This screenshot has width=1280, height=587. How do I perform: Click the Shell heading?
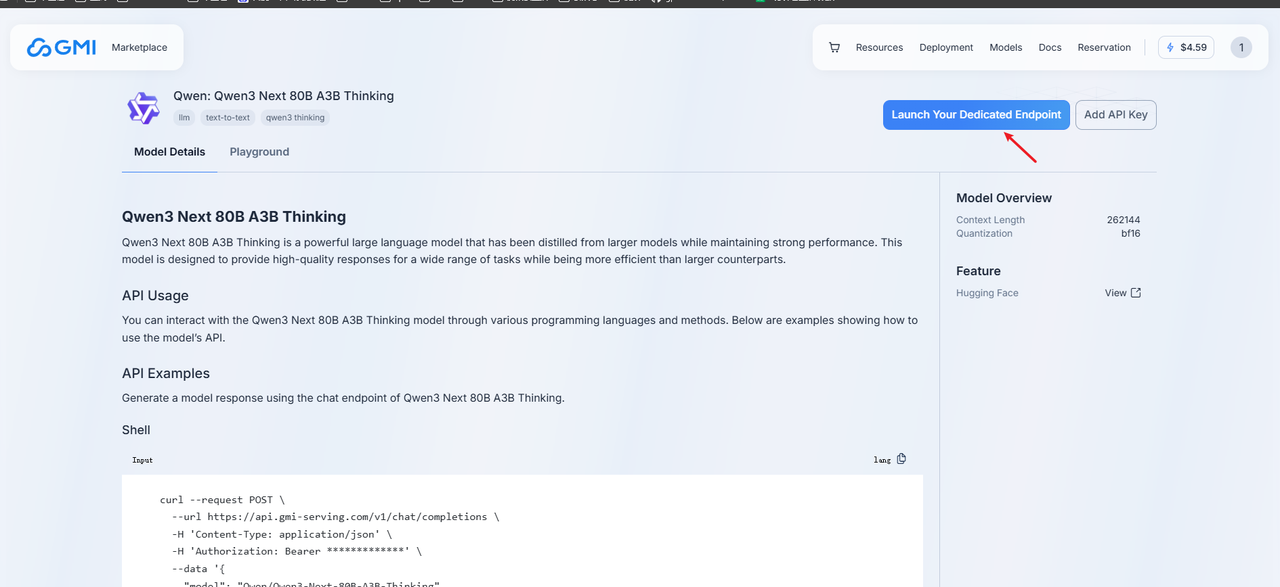pyautogui.click(x=136, y=430)
